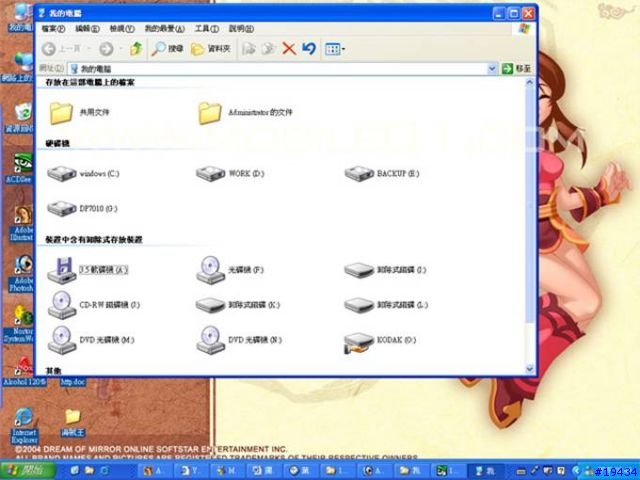Select the 光碟機 (F:) disc drive
Viewport: 640px width, 480px height.
(230, 270)
